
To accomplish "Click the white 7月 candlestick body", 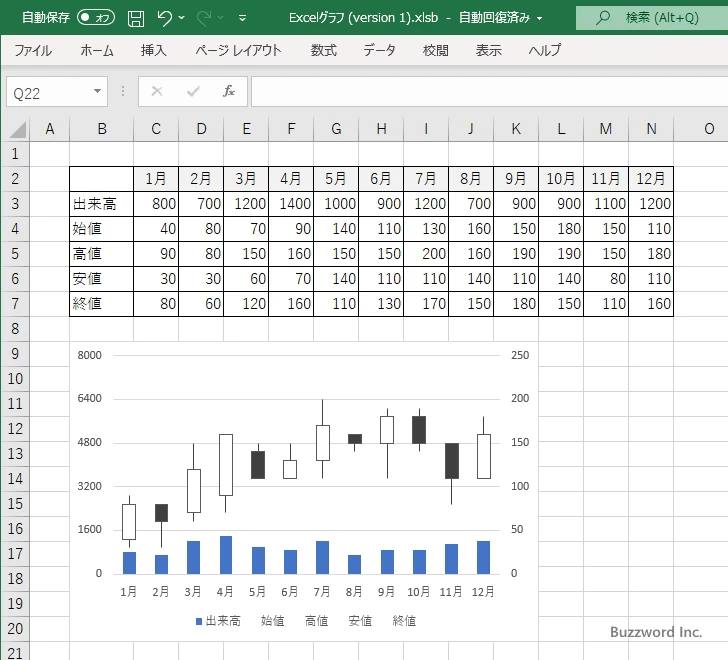I will pos(323,443).
